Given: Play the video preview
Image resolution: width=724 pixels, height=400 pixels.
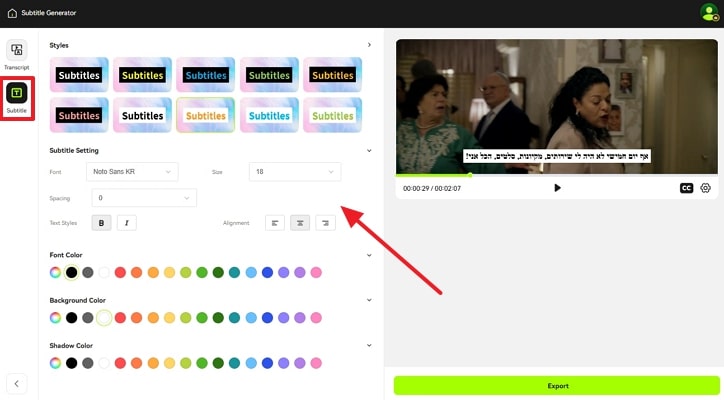Looking at the screenshot, I should click(x=557, y=188).
